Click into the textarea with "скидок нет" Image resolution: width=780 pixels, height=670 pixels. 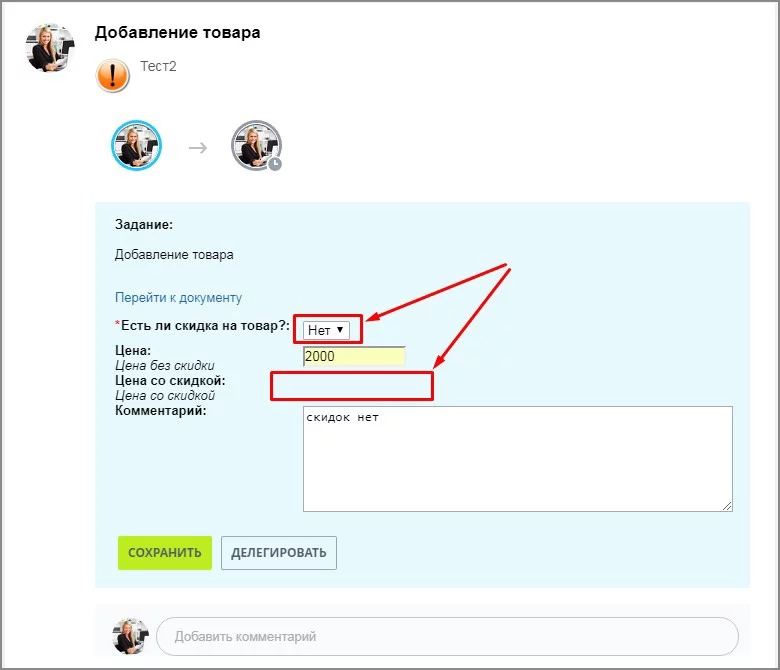pyautogui.click(x=517, y=458)
